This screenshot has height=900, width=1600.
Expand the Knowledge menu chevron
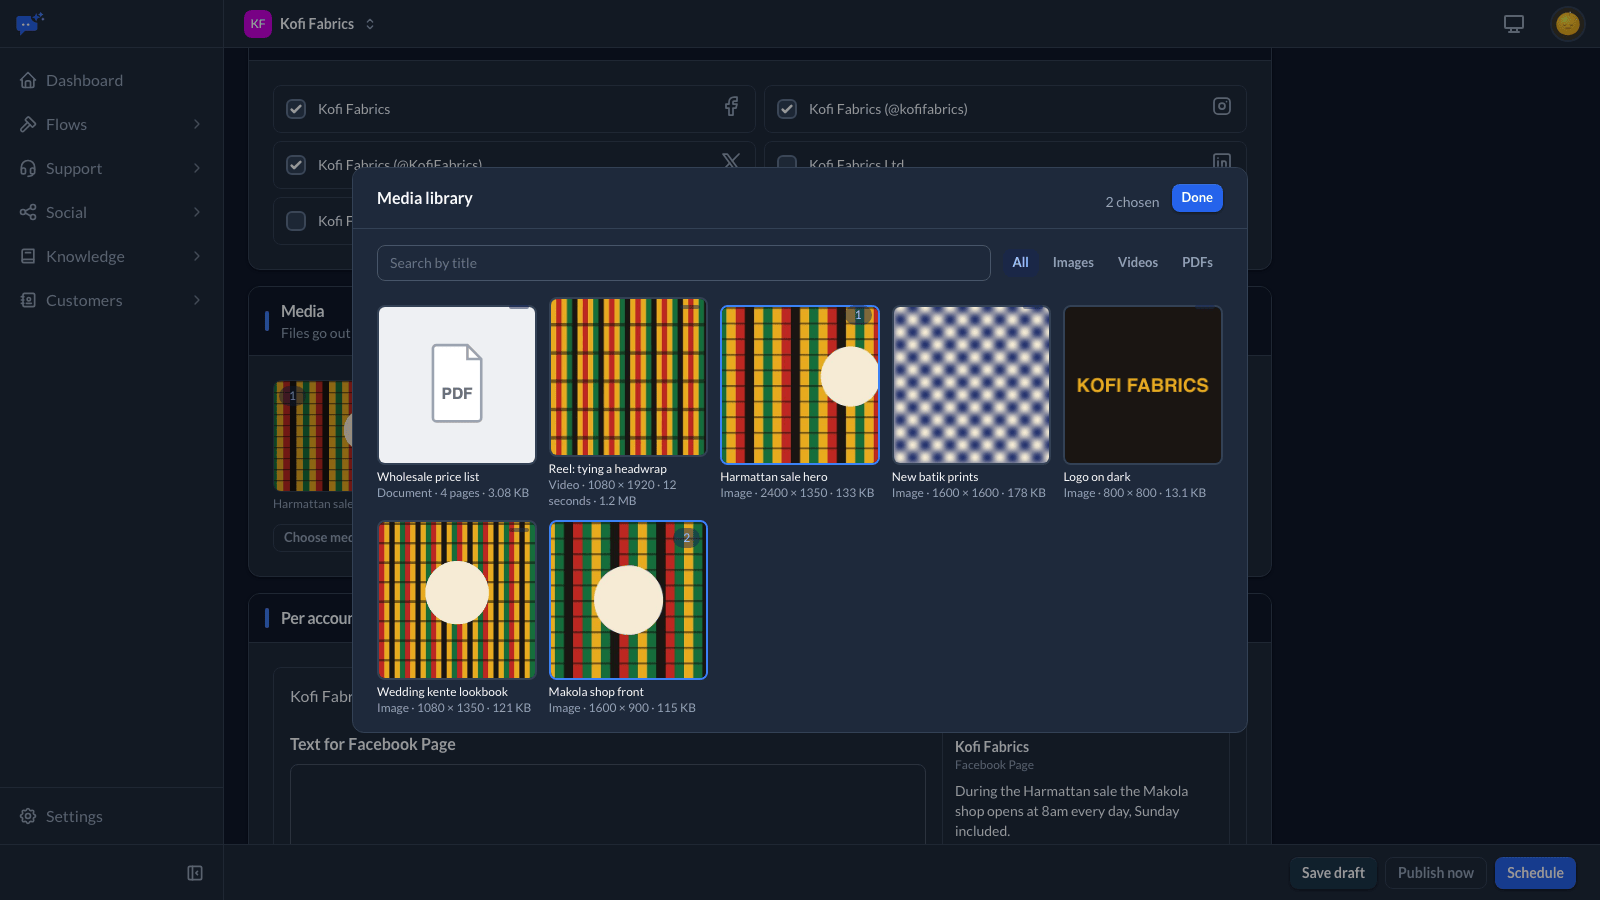197,256
